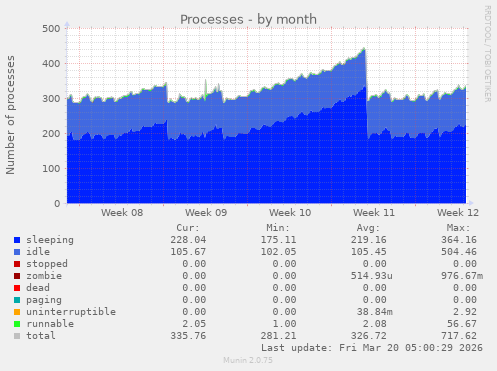Screen dimensions: 497x371
Task: Select the 'runnable' legend label
Action: pos(50,324)
